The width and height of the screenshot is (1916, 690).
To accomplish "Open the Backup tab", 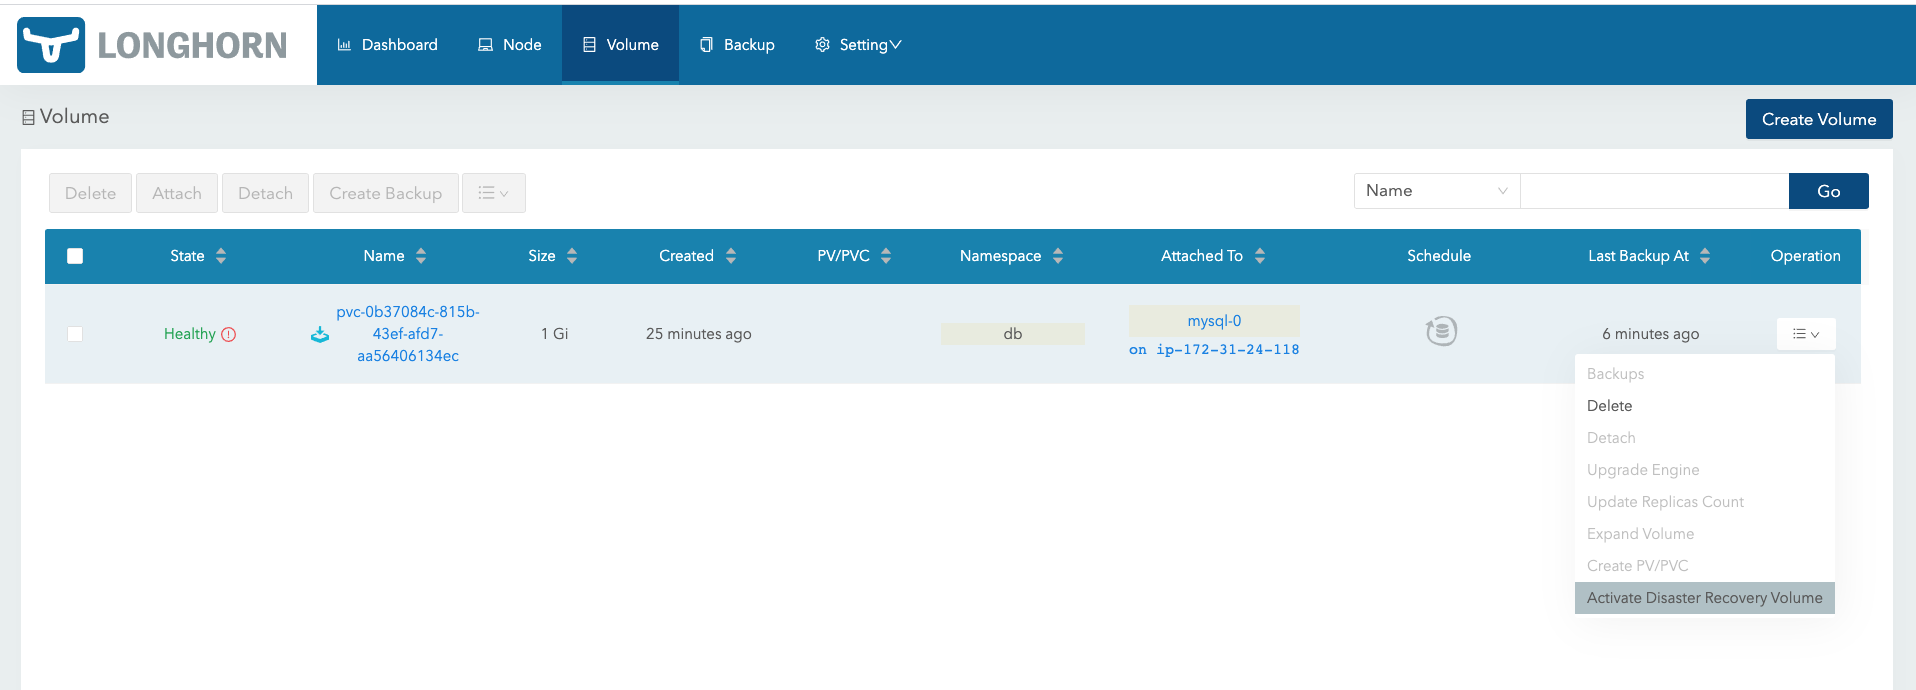I will (737, 45).
